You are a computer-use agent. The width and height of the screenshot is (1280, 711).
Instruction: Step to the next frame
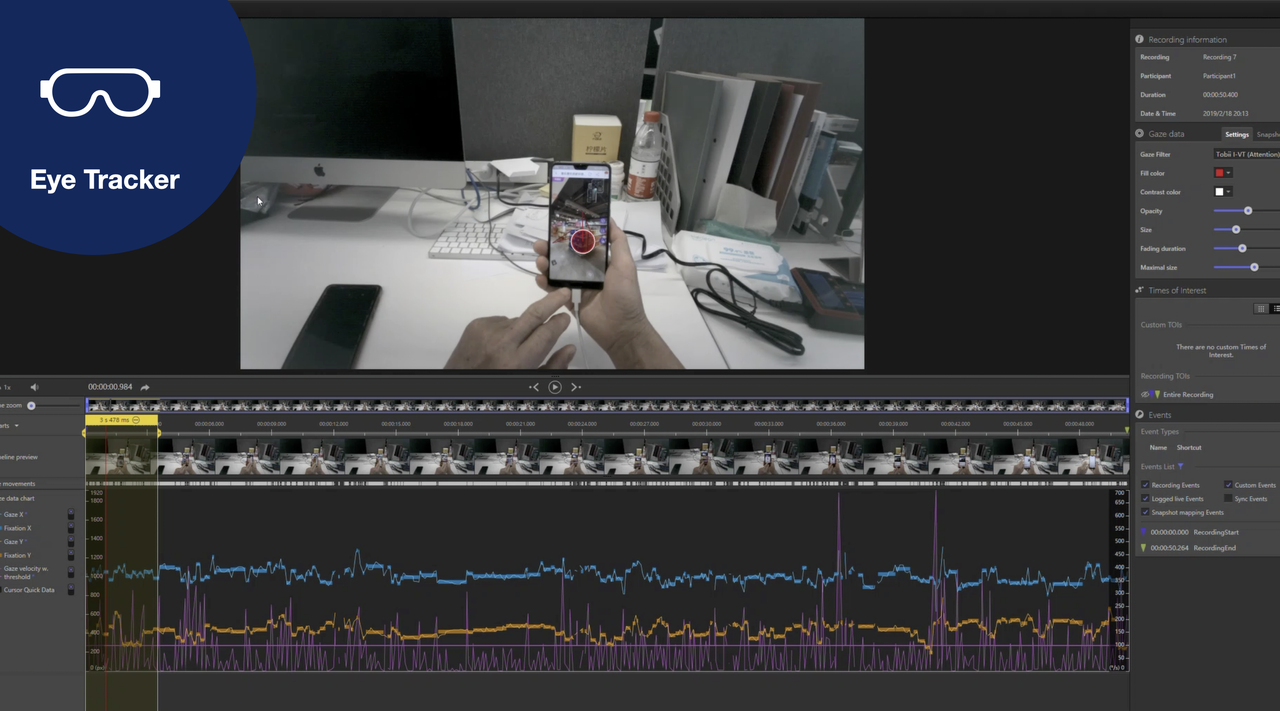576,387
